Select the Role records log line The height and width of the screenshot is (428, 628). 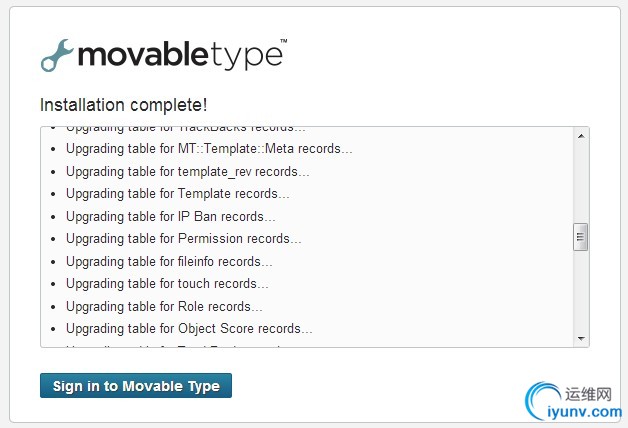pyautogui.click(x=164, y=307)
